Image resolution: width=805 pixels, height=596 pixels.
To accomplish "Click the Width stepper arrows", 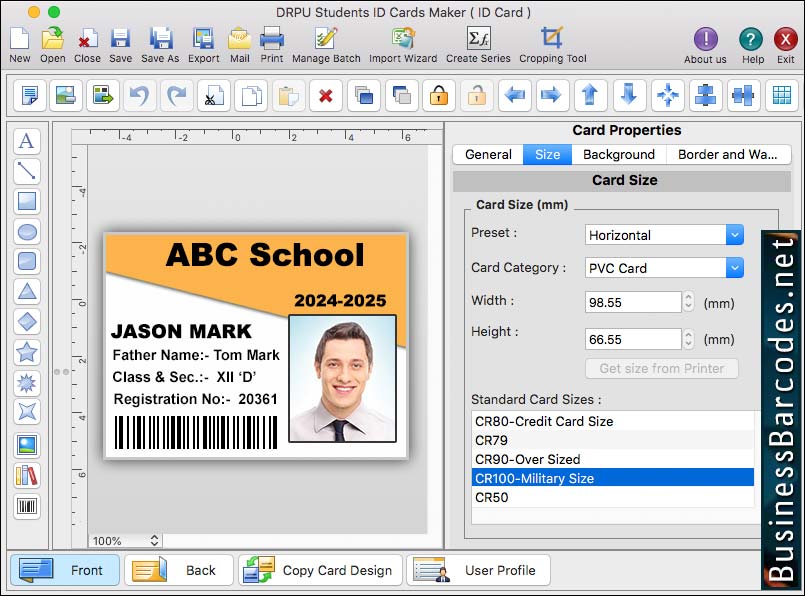I will (x=688, y=302).
